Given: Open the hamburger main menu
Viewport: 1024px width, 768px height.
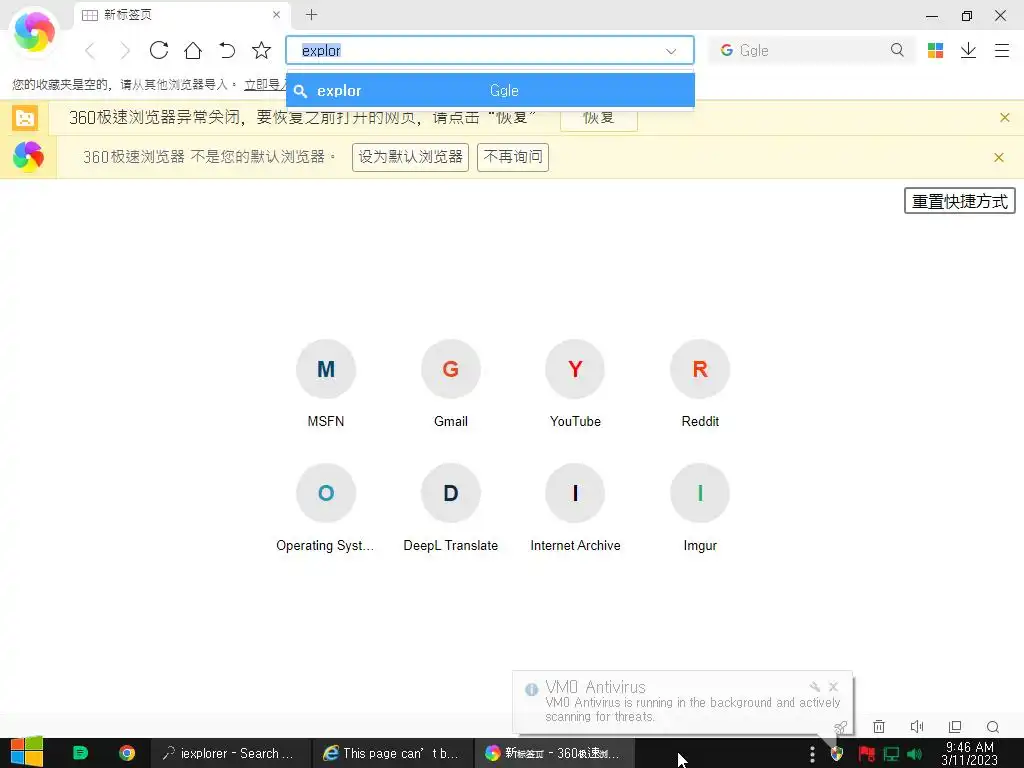Looking at the screenshot, I should point(1002,50).
